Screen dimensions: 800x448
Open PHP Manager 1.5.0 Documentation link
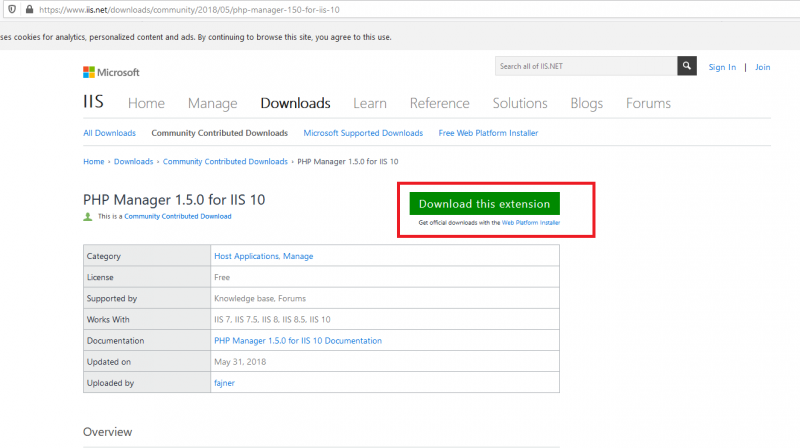point(297,341)
